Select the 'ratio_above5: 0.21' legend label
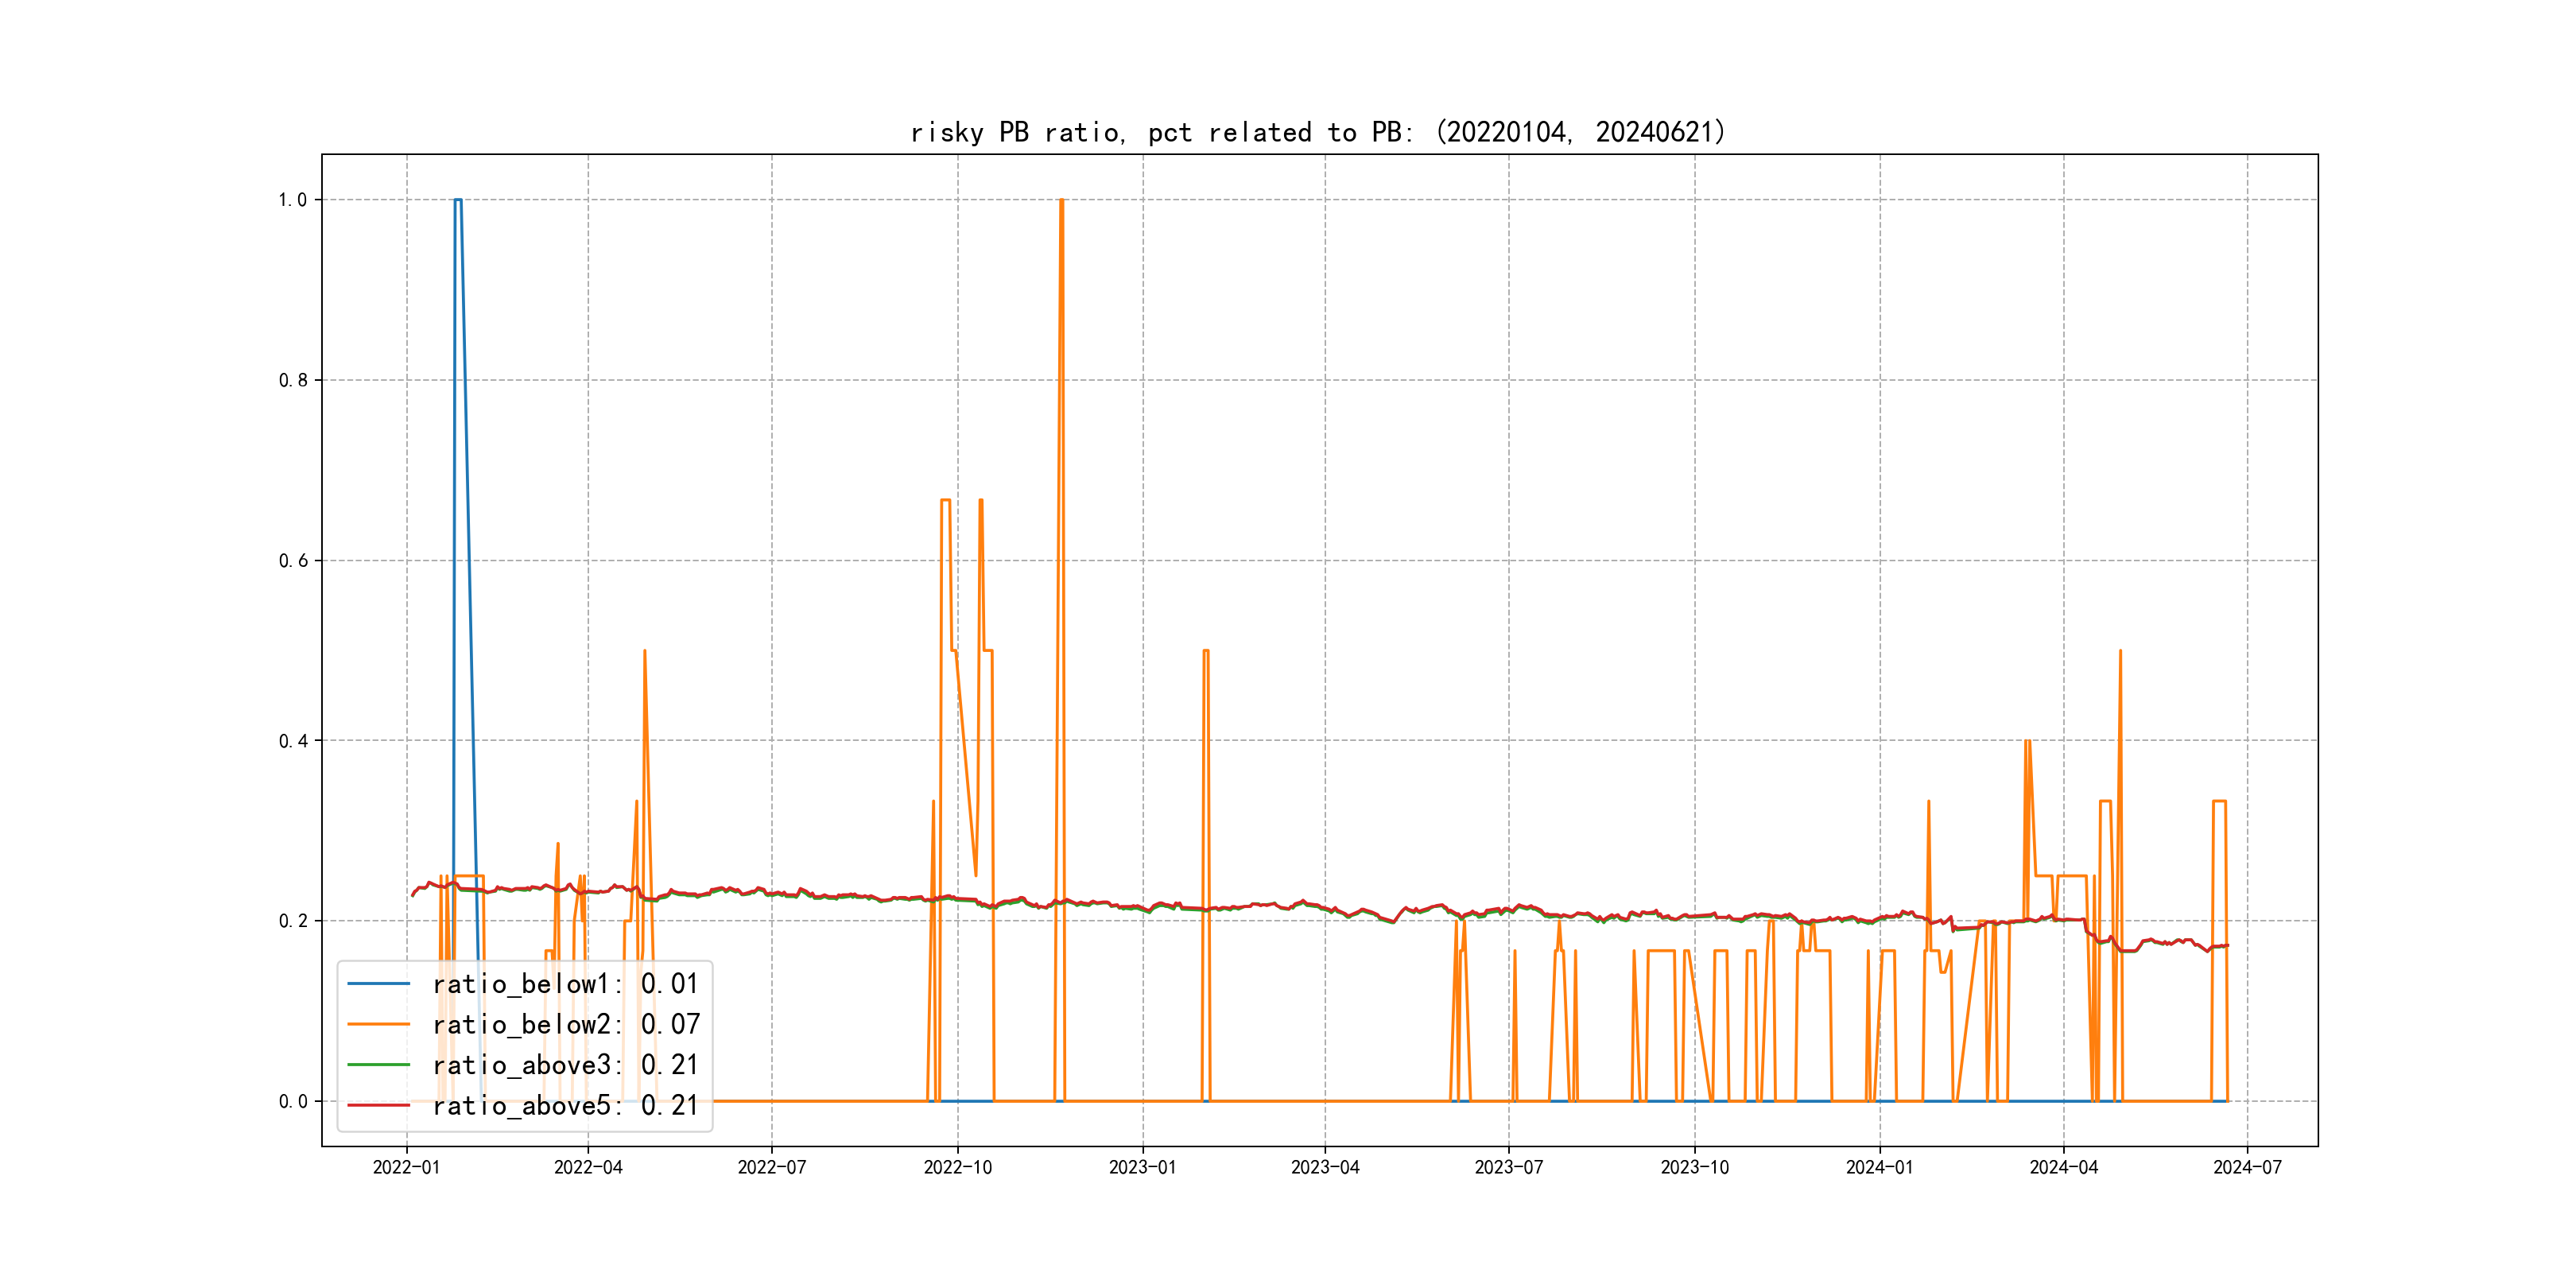Viewport: 2576px width, 1288px height. (565, 1105)
